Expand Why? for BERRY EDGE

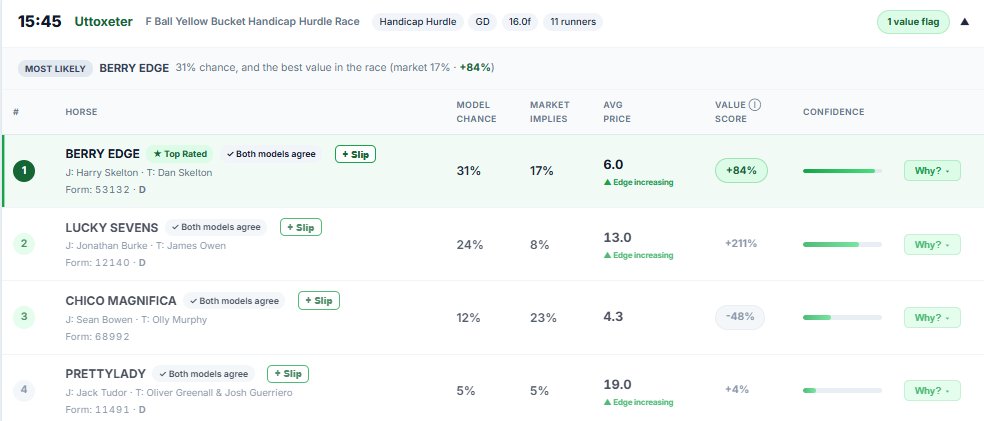[x=932, y=171]
